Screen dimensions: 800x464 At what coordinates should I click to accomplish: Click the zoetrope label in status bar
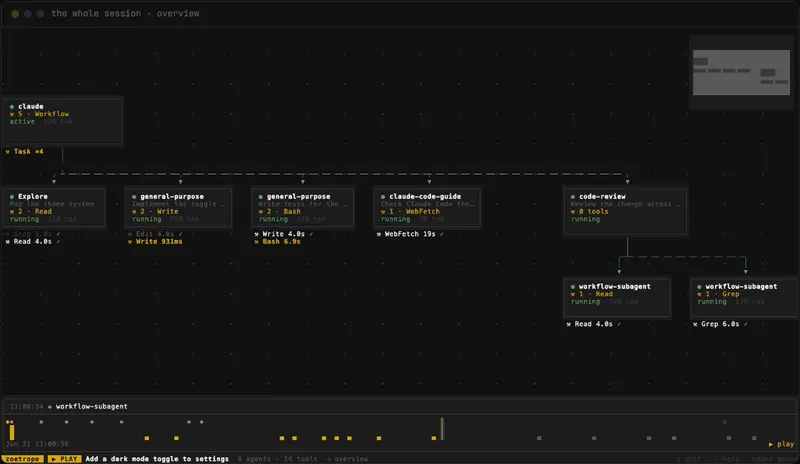pyautogui.click(x=22, y=459)
